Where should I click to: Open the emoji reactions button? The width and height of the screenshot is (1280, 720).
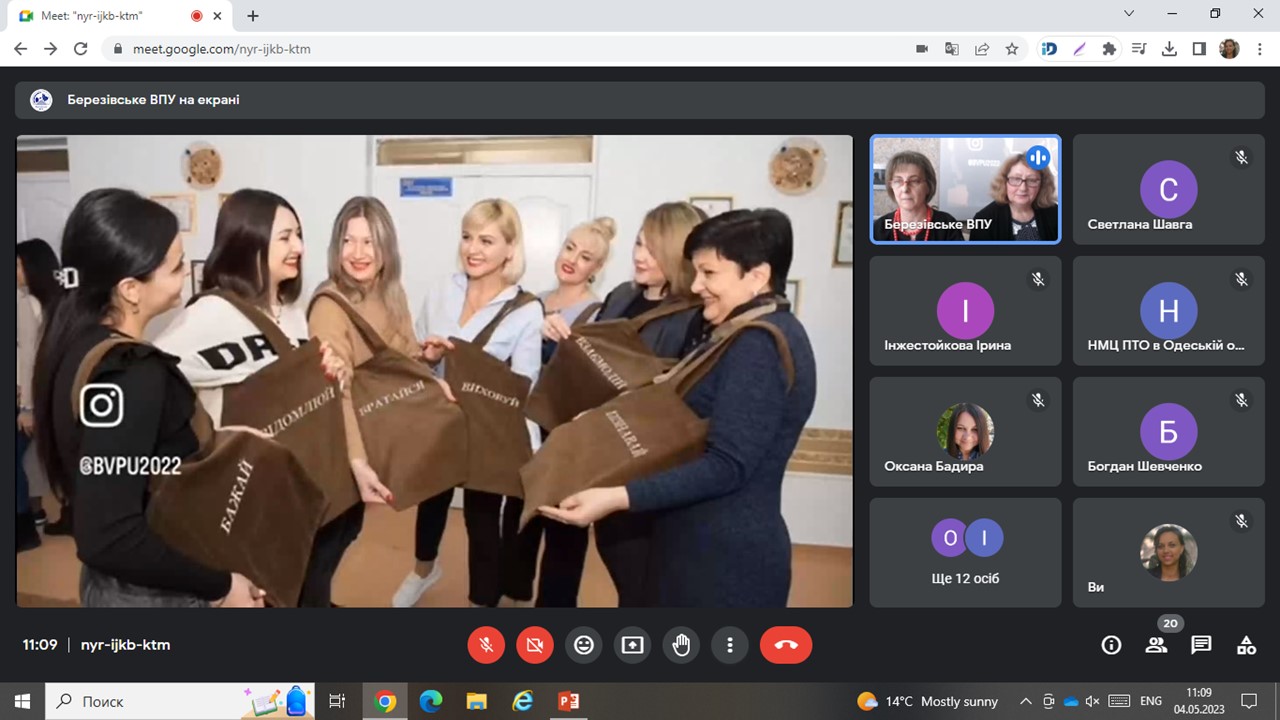[x=584, y=645]
